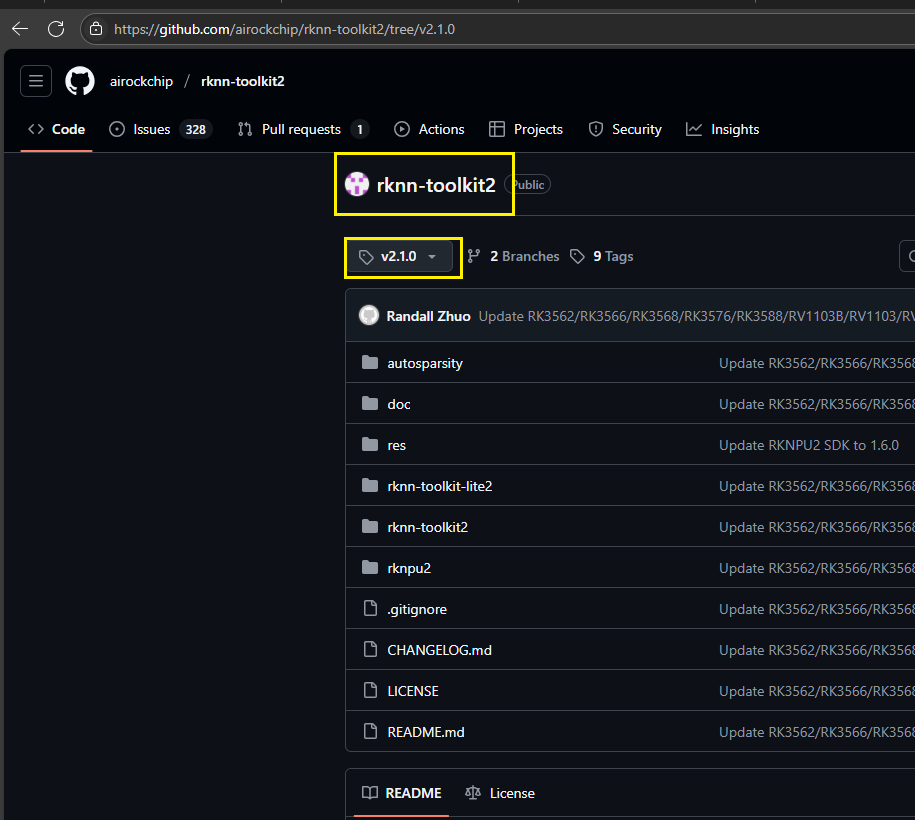Click the airockchip owner avatar
The image size is (915, 820).
point(357,184)
